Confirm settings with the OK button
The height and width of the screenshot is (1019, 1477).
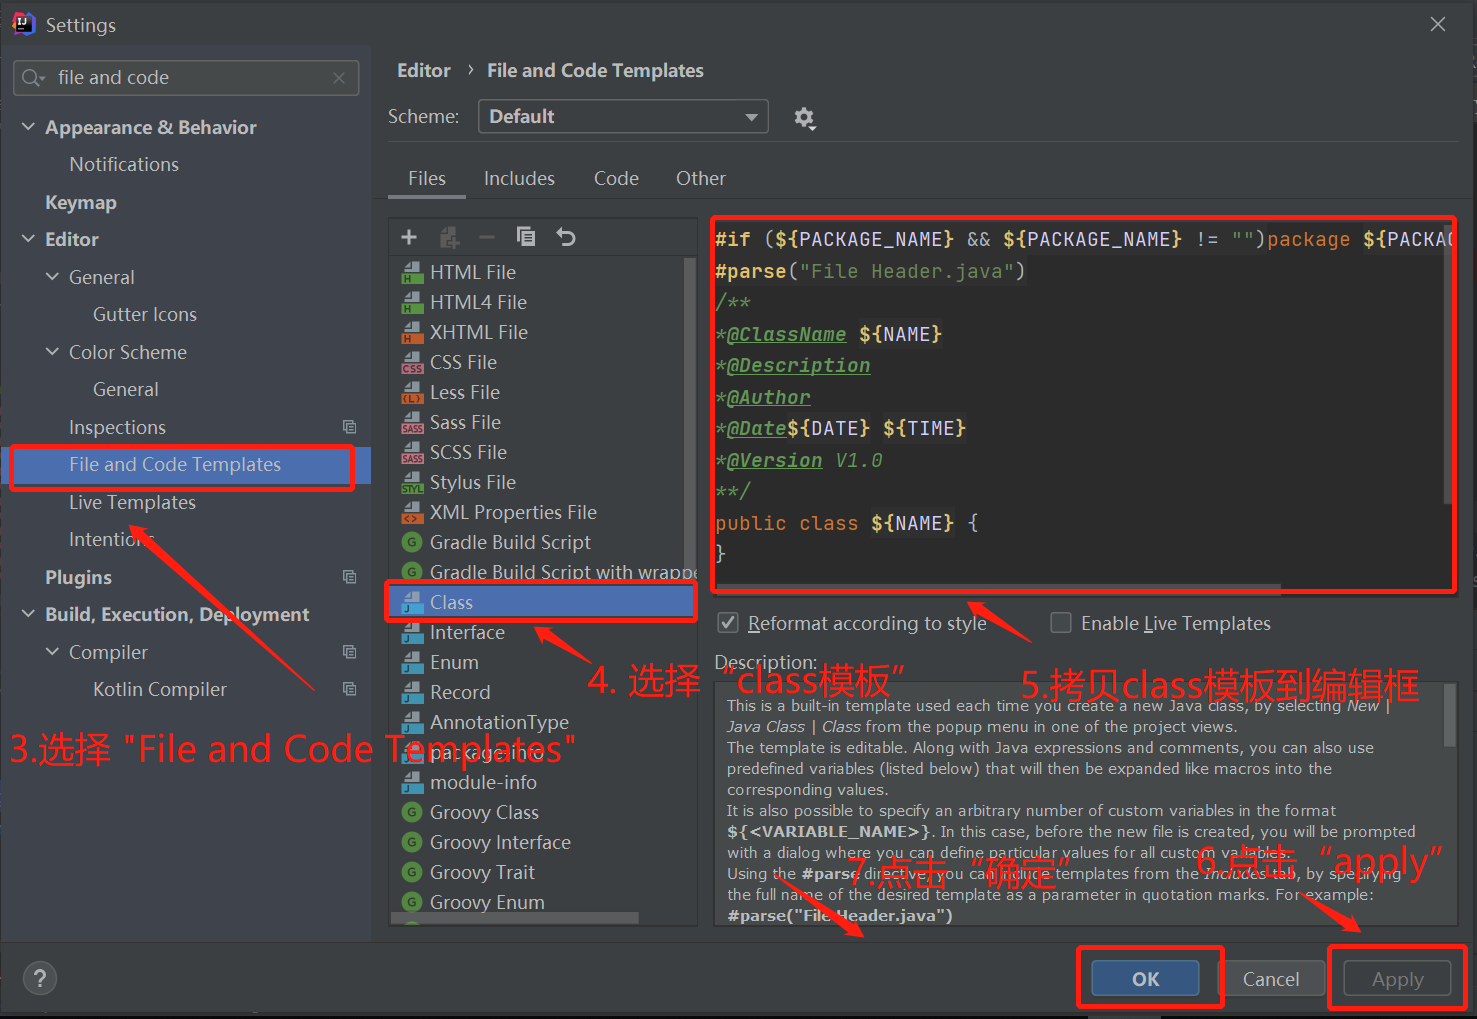[x=1145, y=979]
